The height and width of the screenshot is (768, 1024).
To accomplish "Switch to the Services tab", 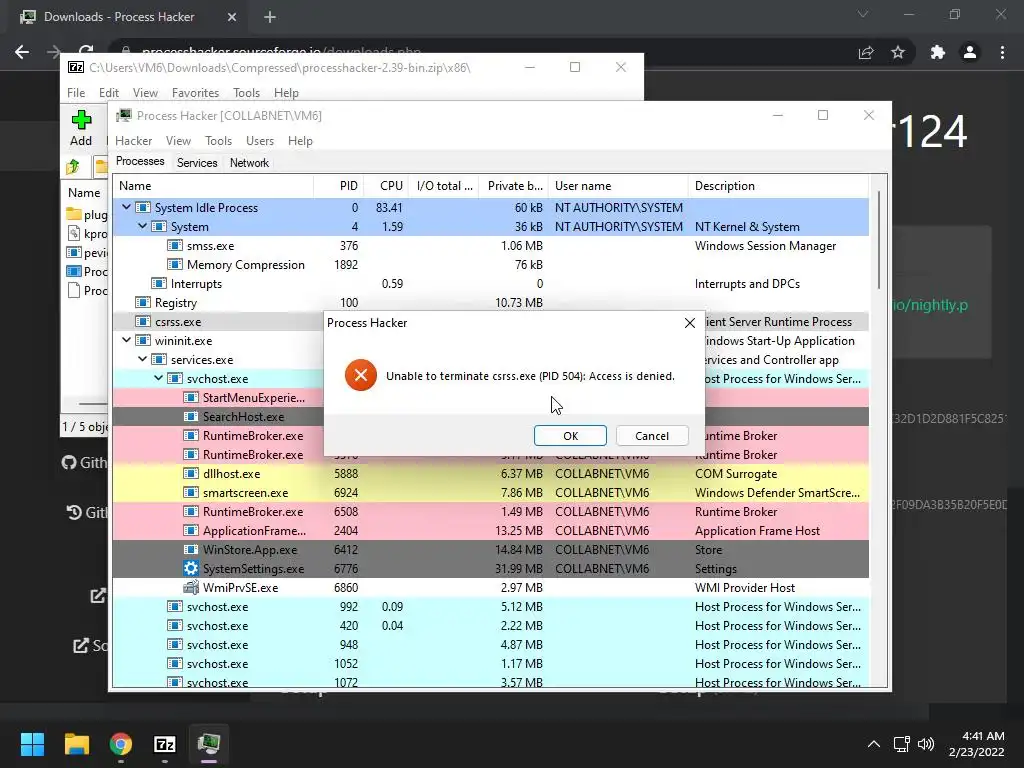I will click(197, 163).
